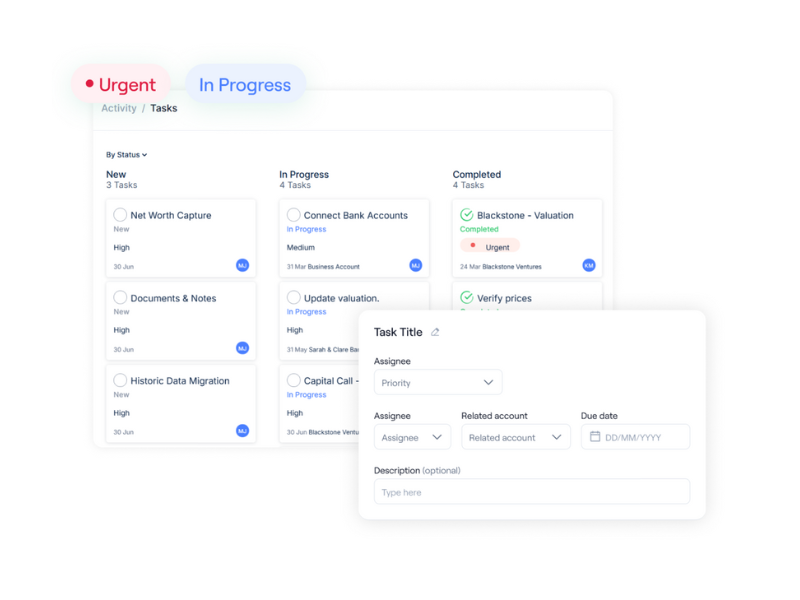
Task: Go to Activity in the breadcrumb
Action: tap(118, 108)
